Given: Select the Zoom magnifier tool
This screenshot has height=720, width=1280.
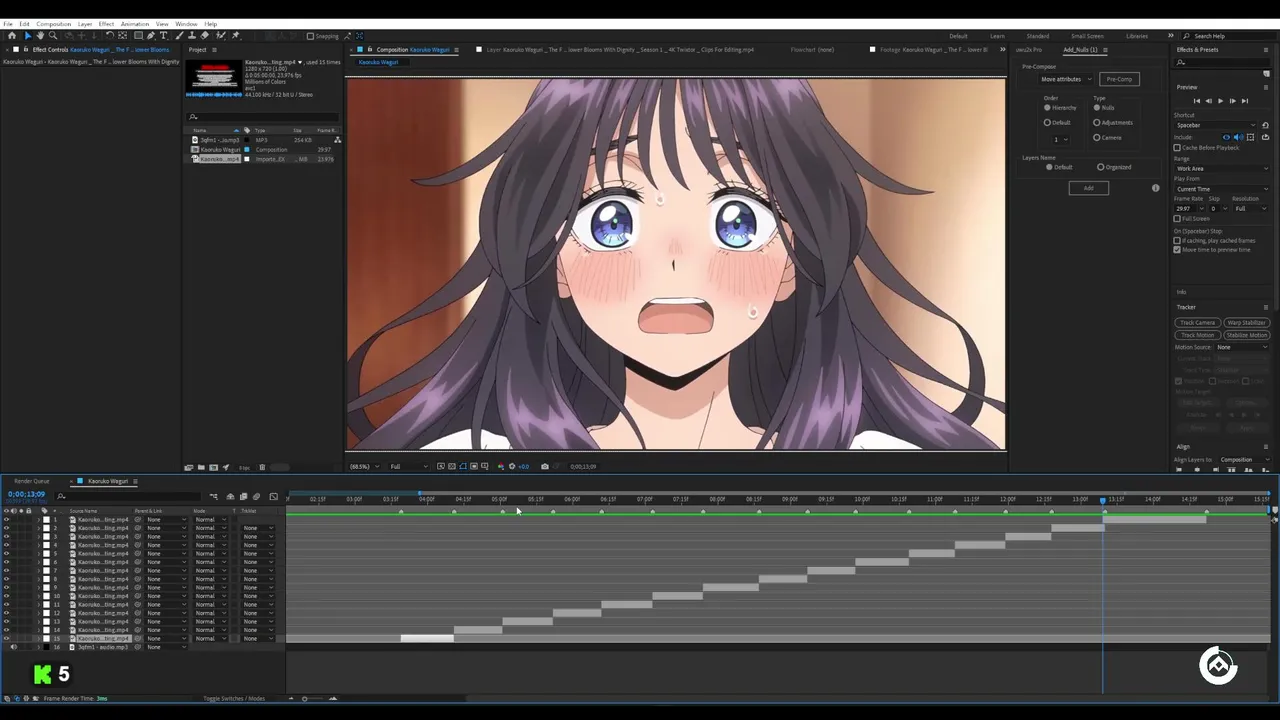Looking at the screenshot, I should pos(53,35).
